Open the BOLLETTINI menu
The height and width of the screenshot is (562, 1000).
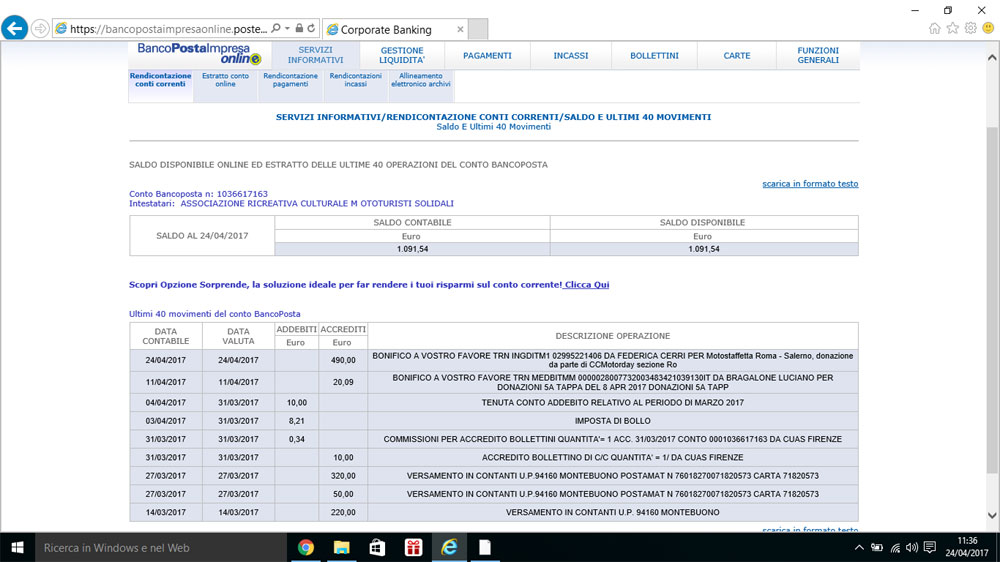(x=654, y=55)
